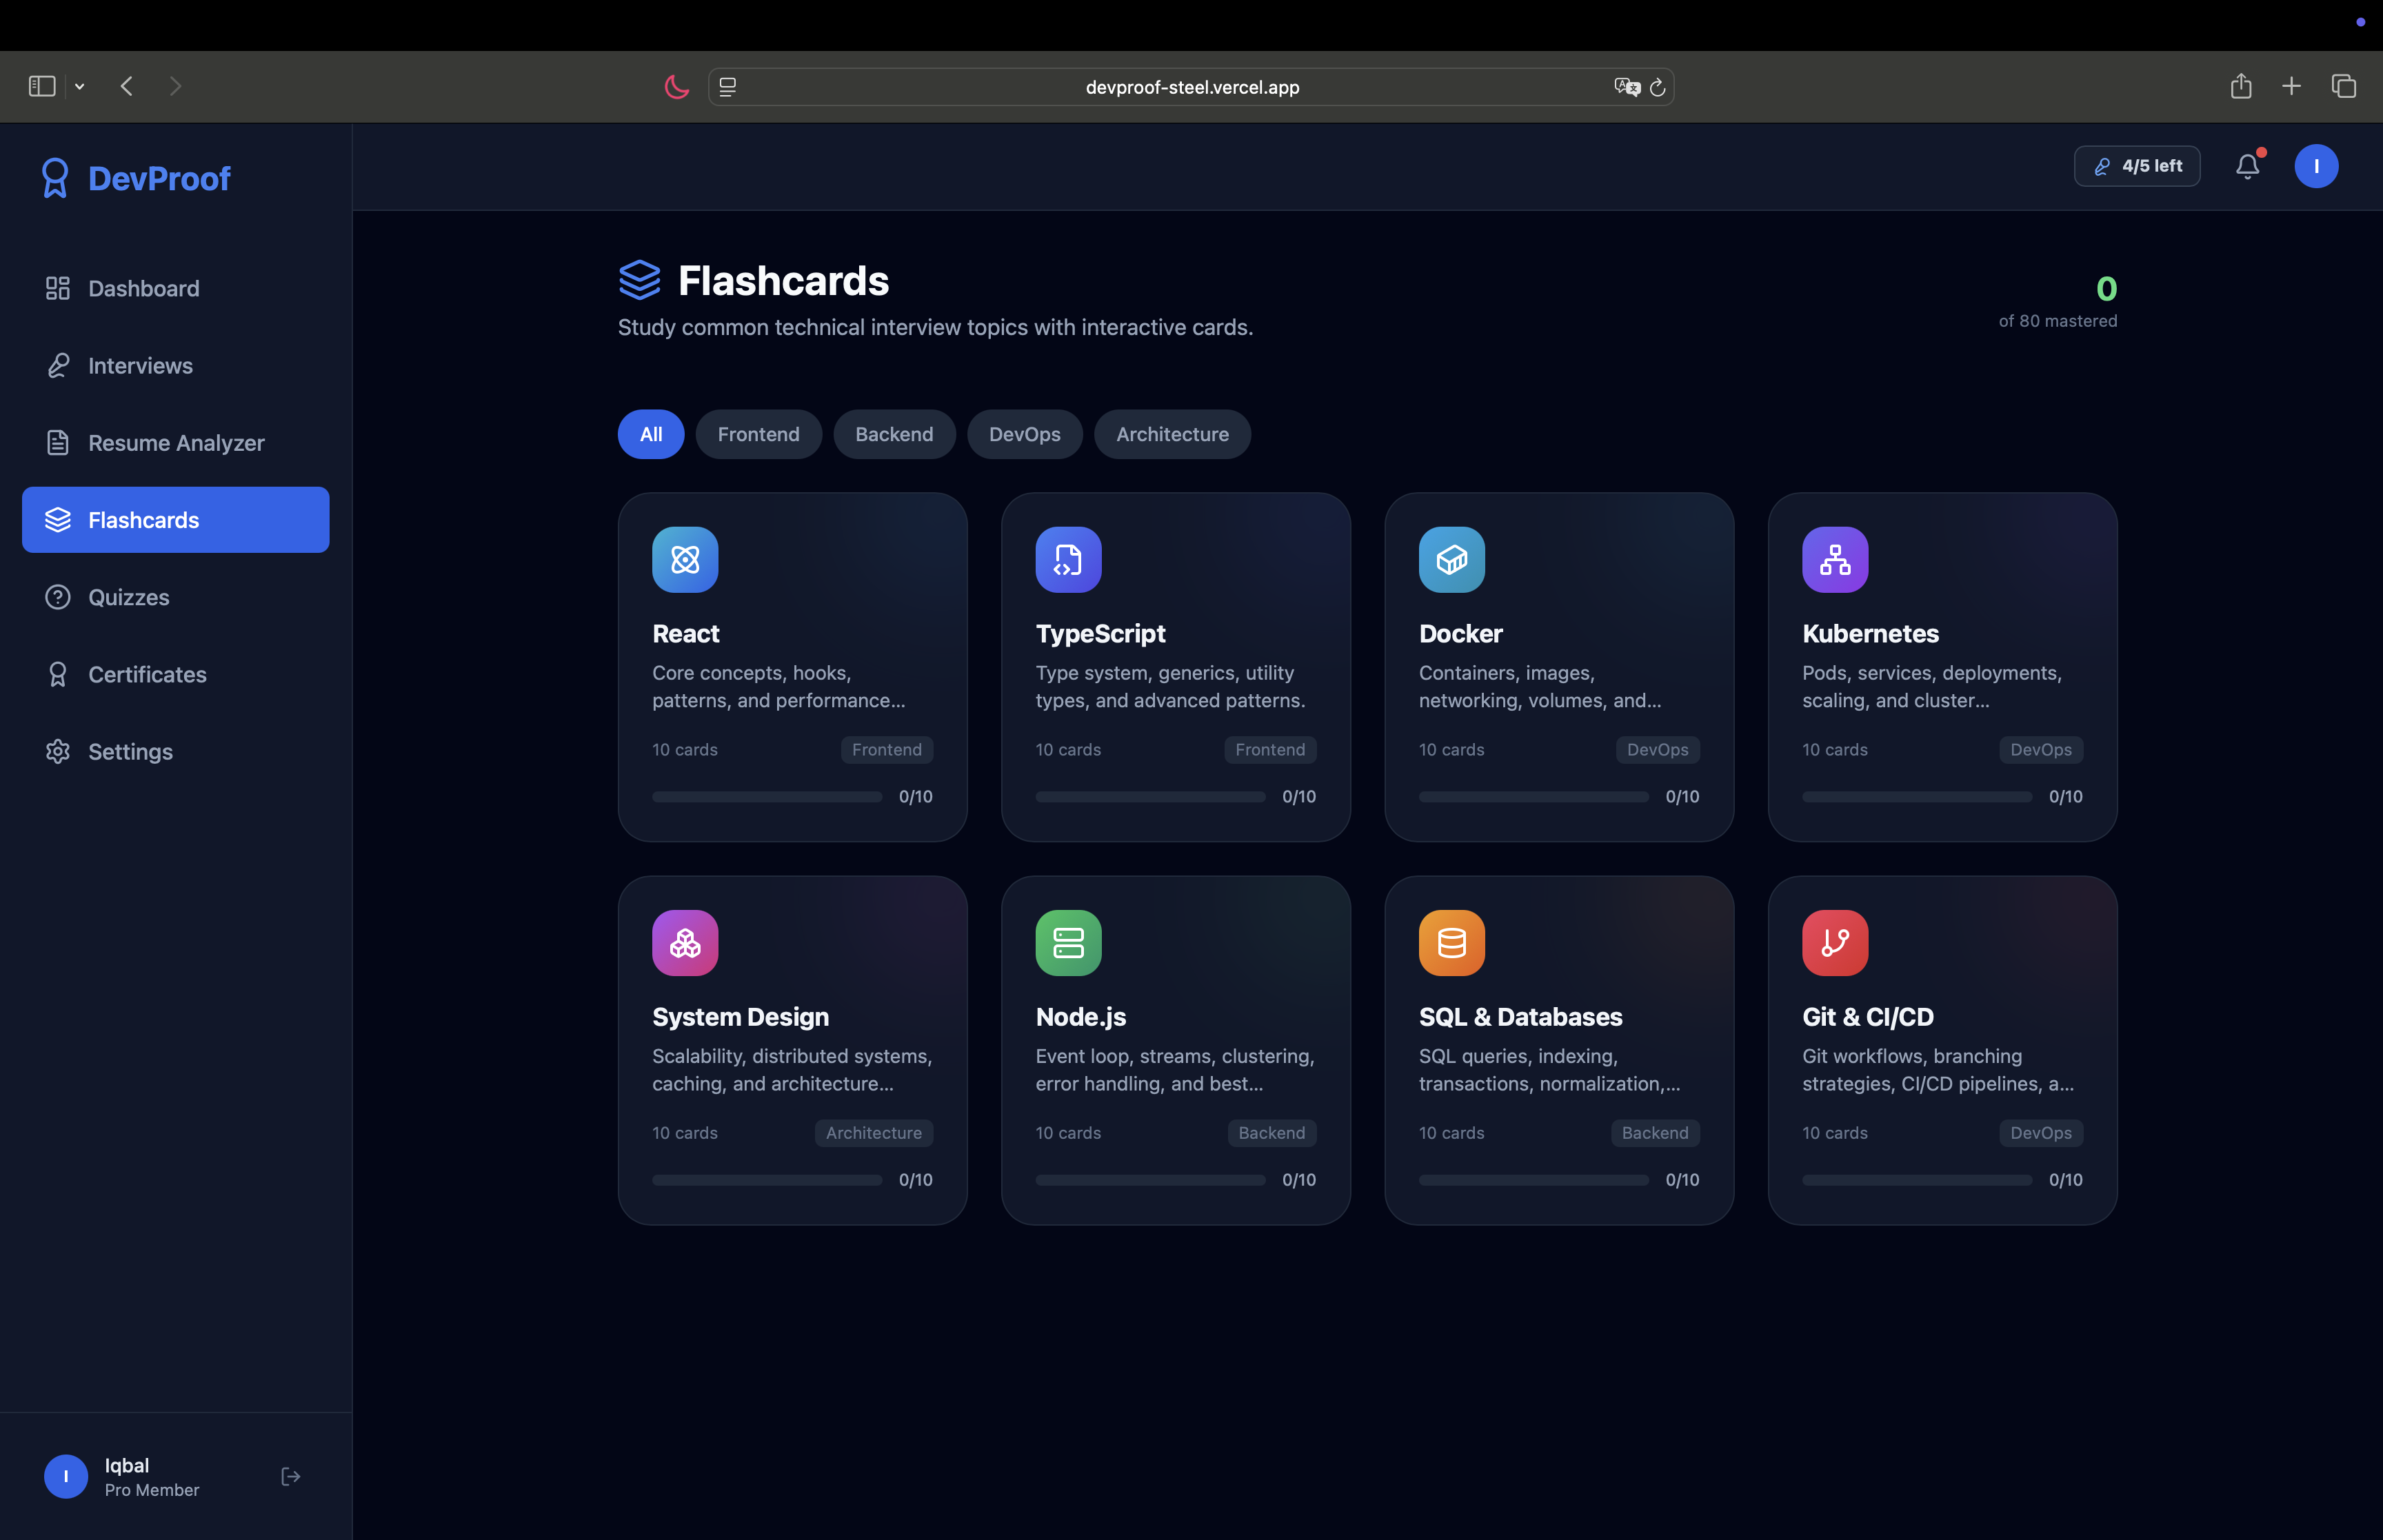The width and height of the screenshot is (2383, 1540).
Task: Click the Git & CI/CD branch icon
Action: [1834, 943]
